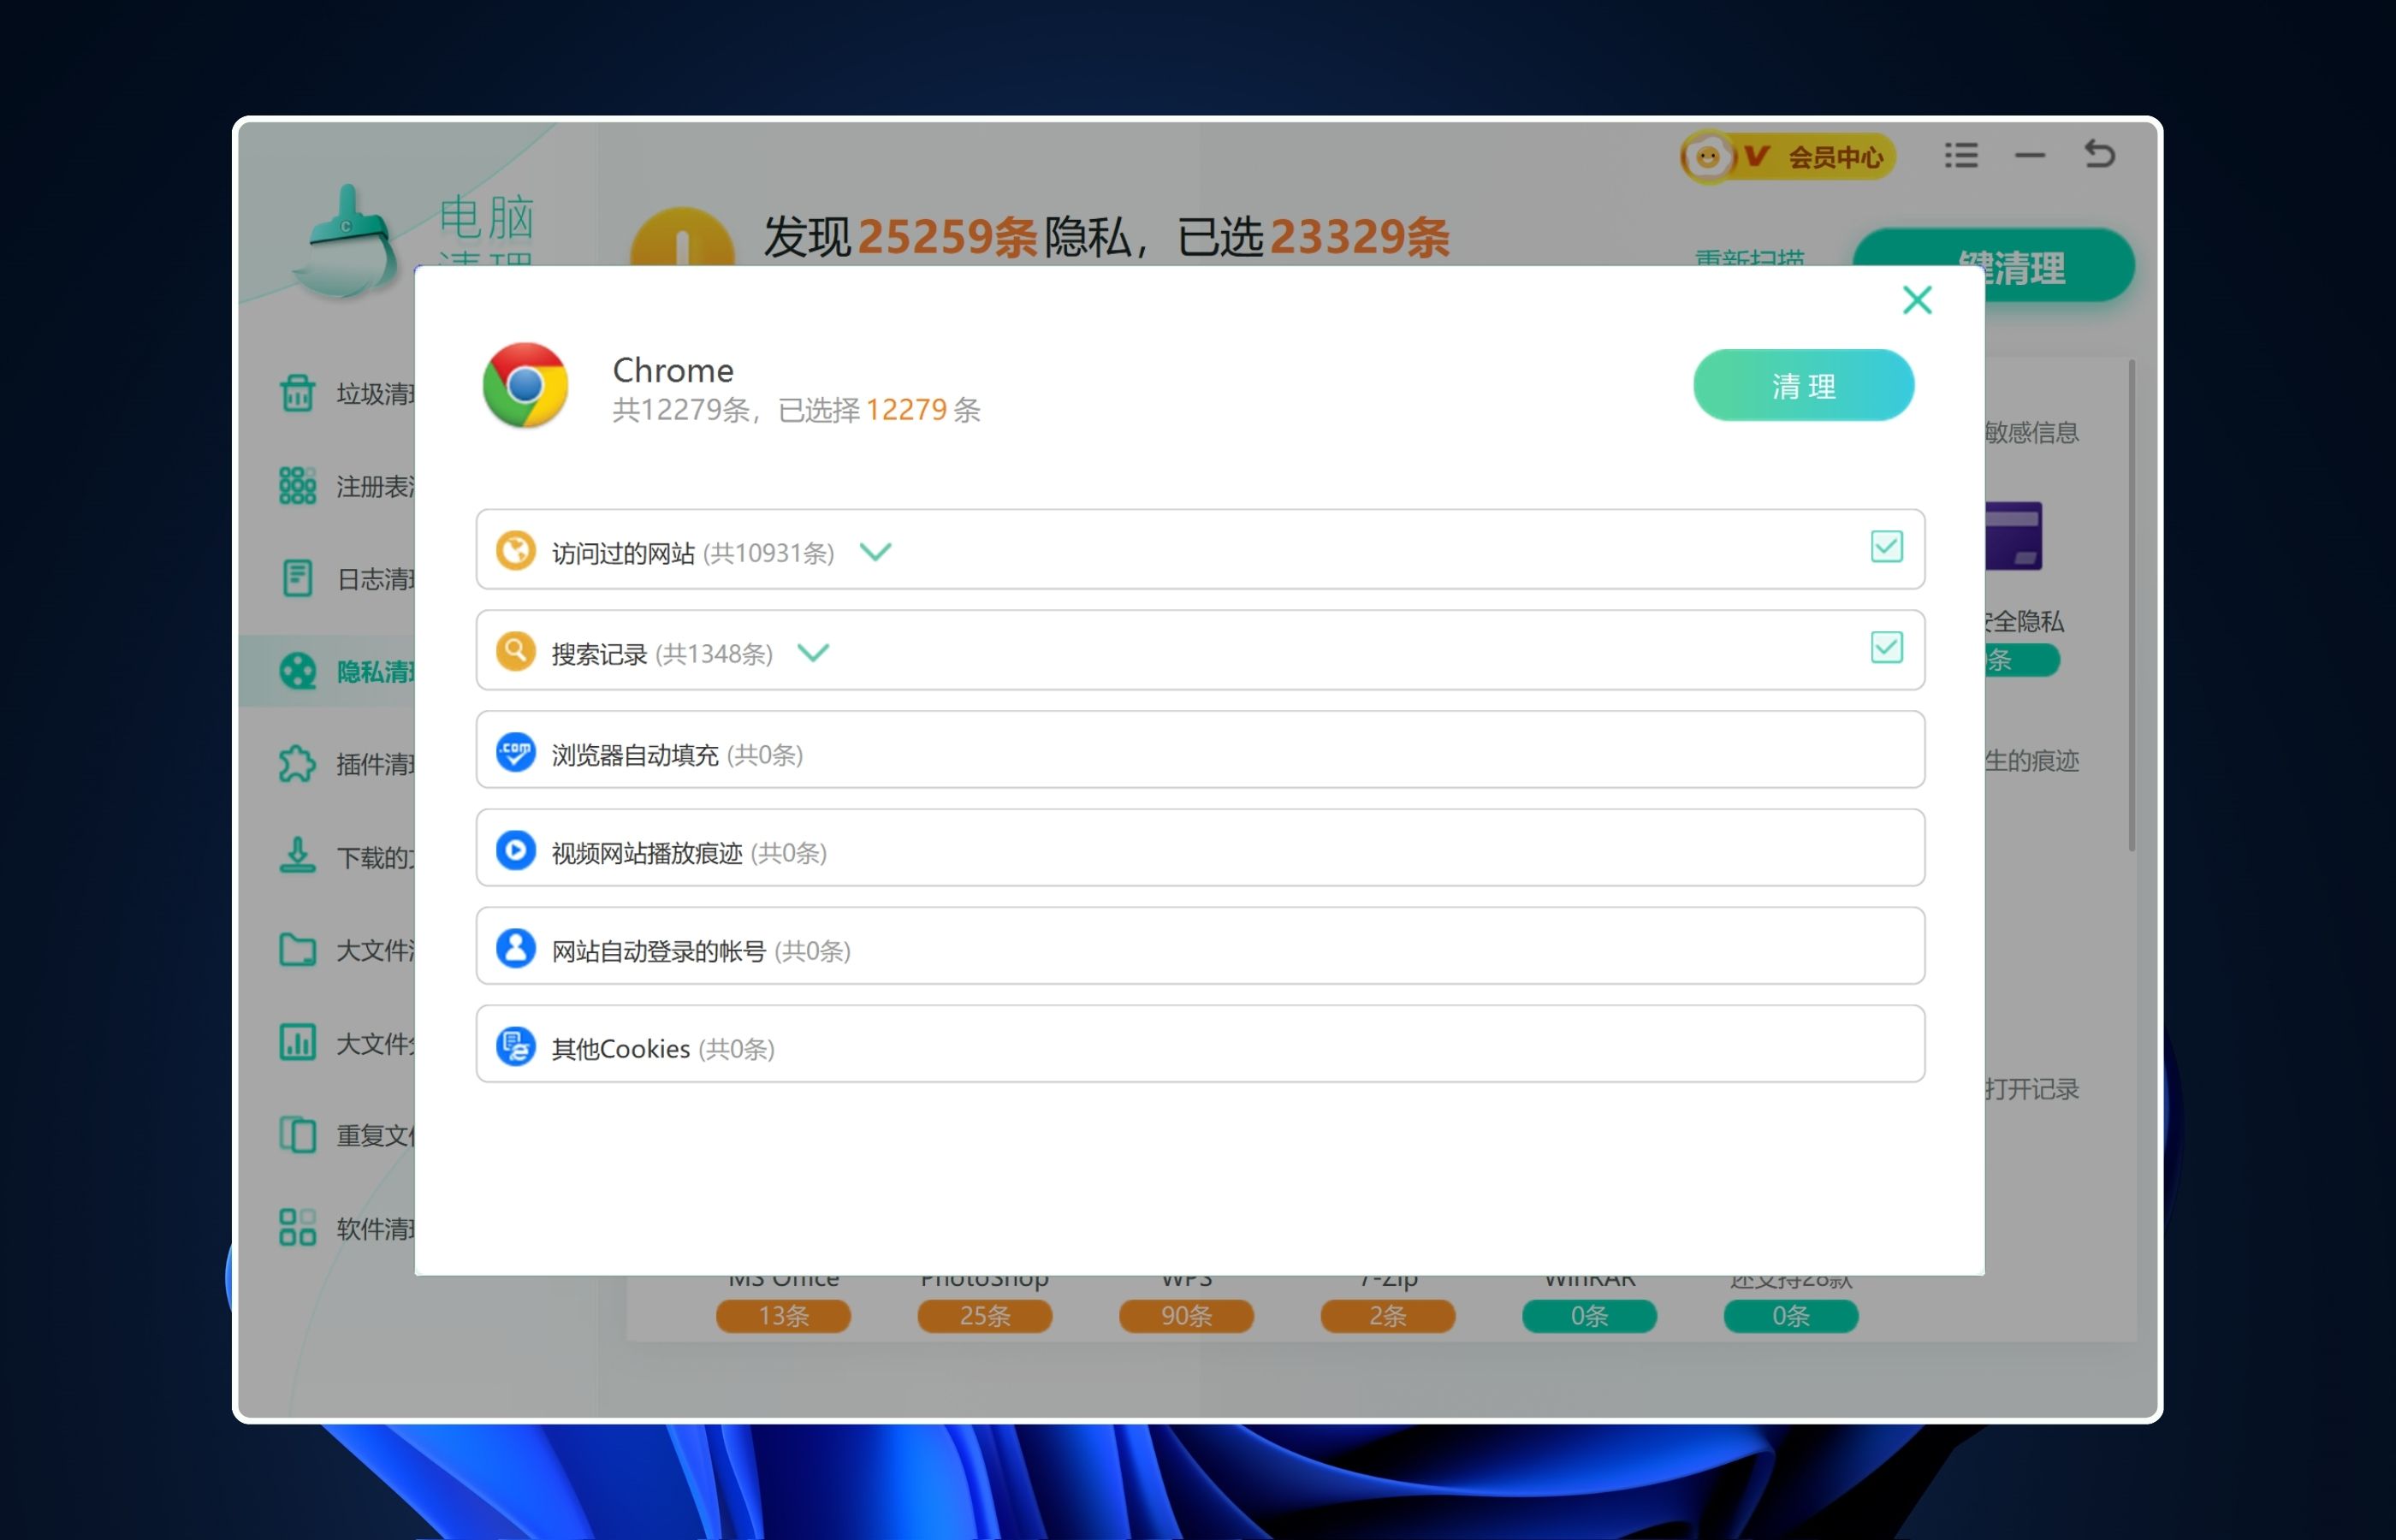2396x1540 pixels.
Task: Click the Photoshop 25条 badge
Action: (984, 1316)
